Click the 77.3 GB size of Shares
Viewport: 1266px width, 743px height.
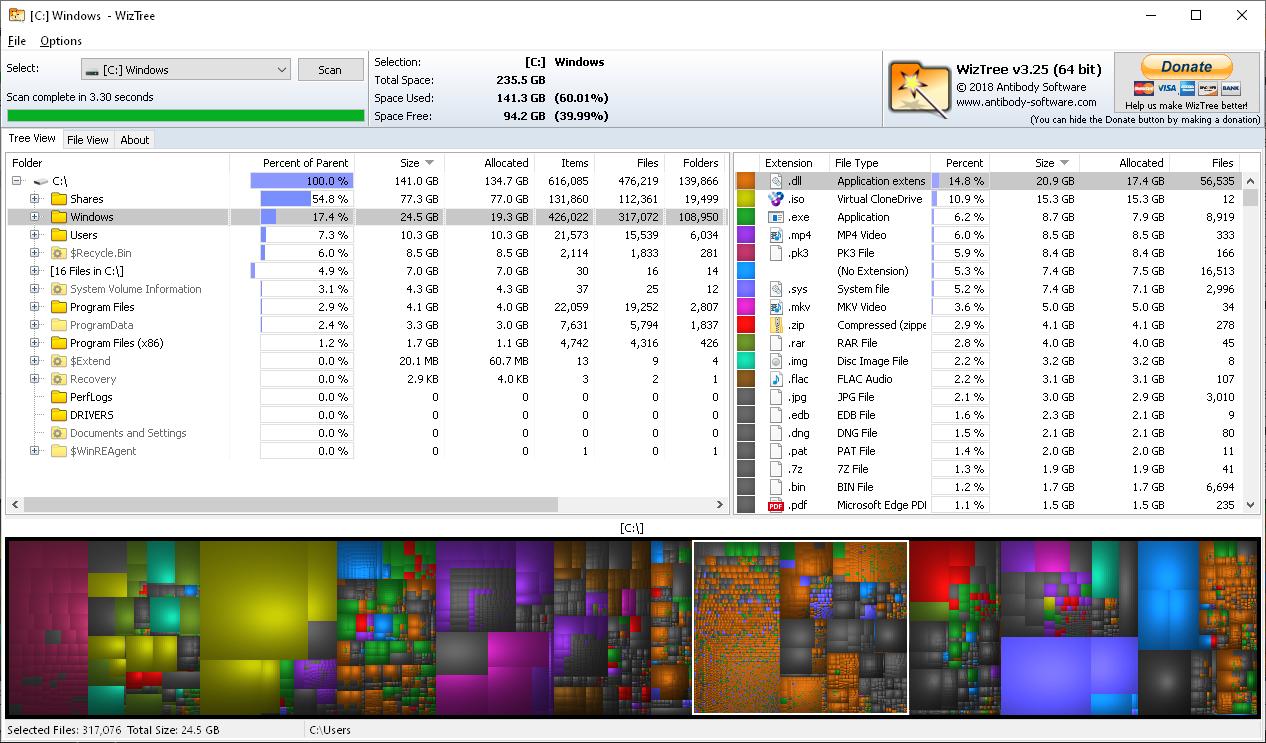tap(419, 199)
